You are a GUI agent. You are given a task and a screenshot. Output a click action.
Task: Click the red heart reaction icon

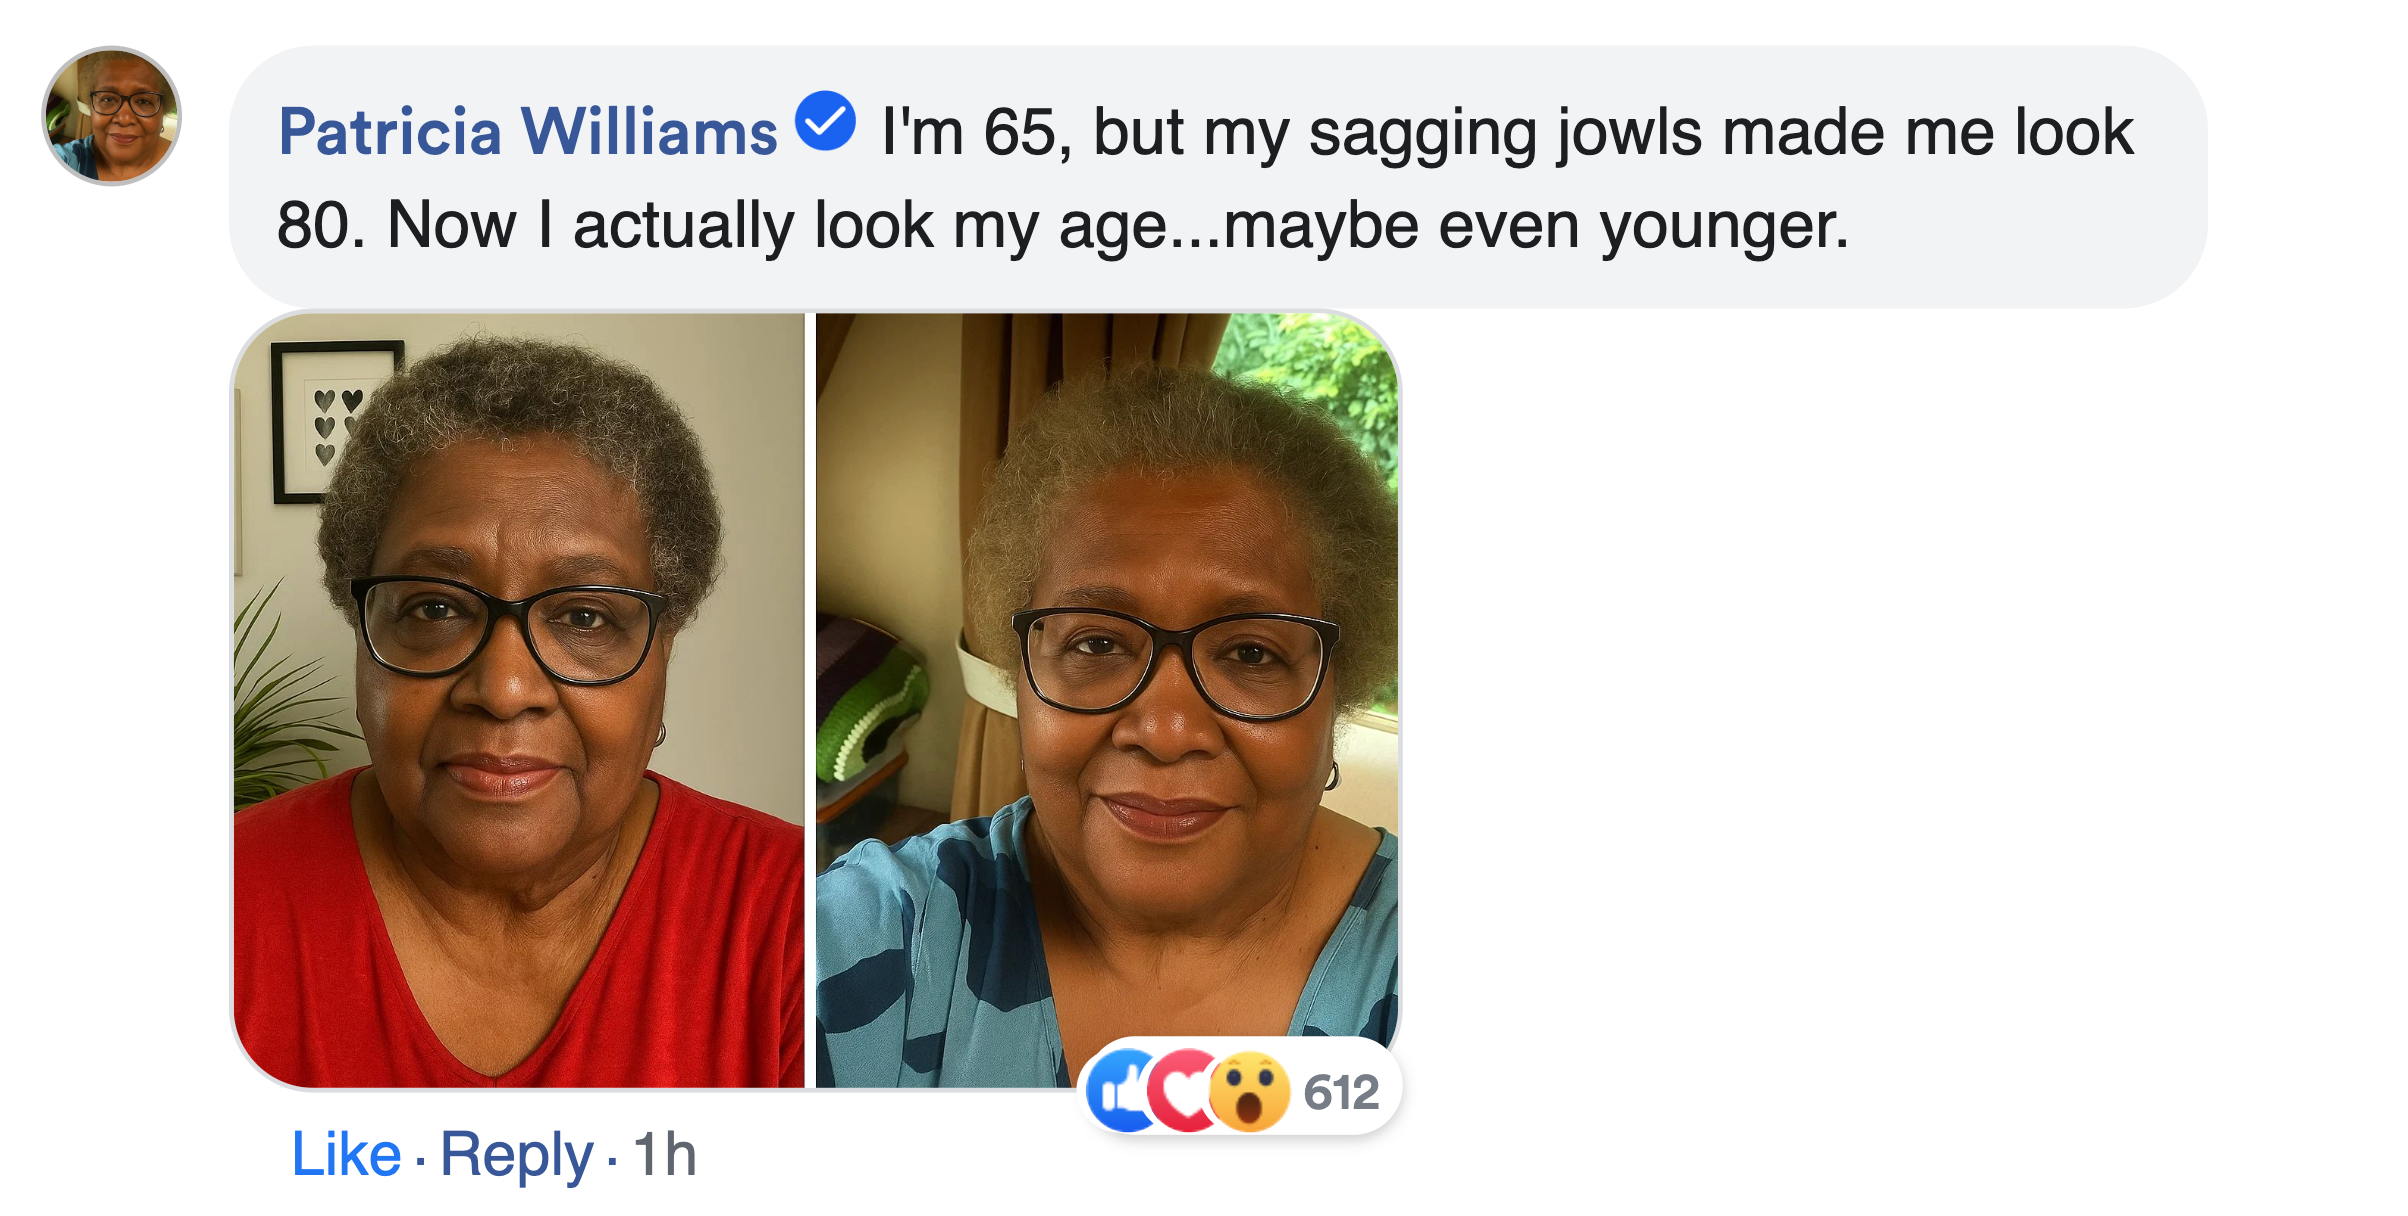[x=1184, y=1092]
